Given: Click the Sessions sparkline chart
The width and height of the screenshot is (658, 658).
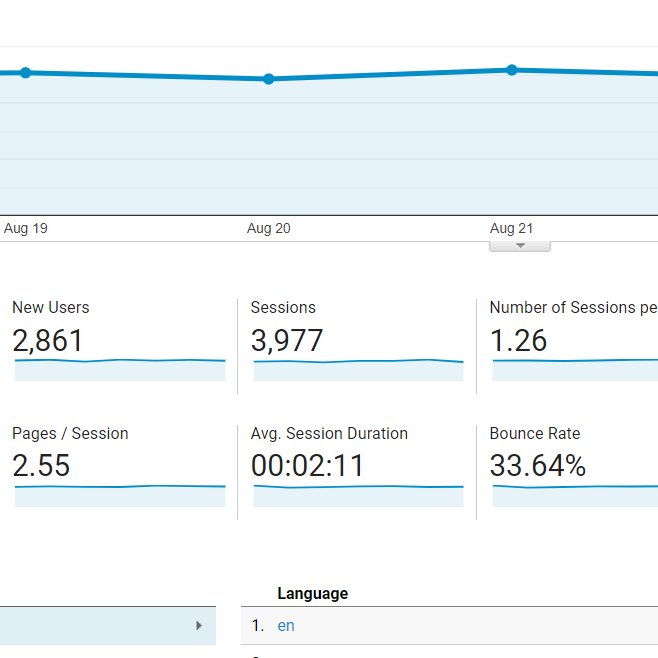Looking at the screenshot, I should [x=358, y=370].
